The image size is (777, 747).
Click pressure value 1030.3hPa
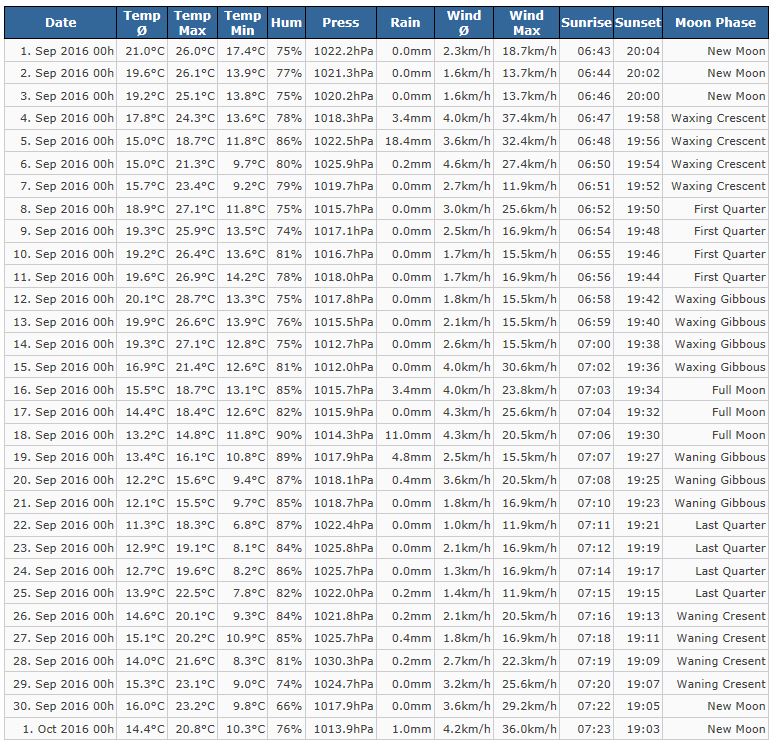(x=343, y=661)
